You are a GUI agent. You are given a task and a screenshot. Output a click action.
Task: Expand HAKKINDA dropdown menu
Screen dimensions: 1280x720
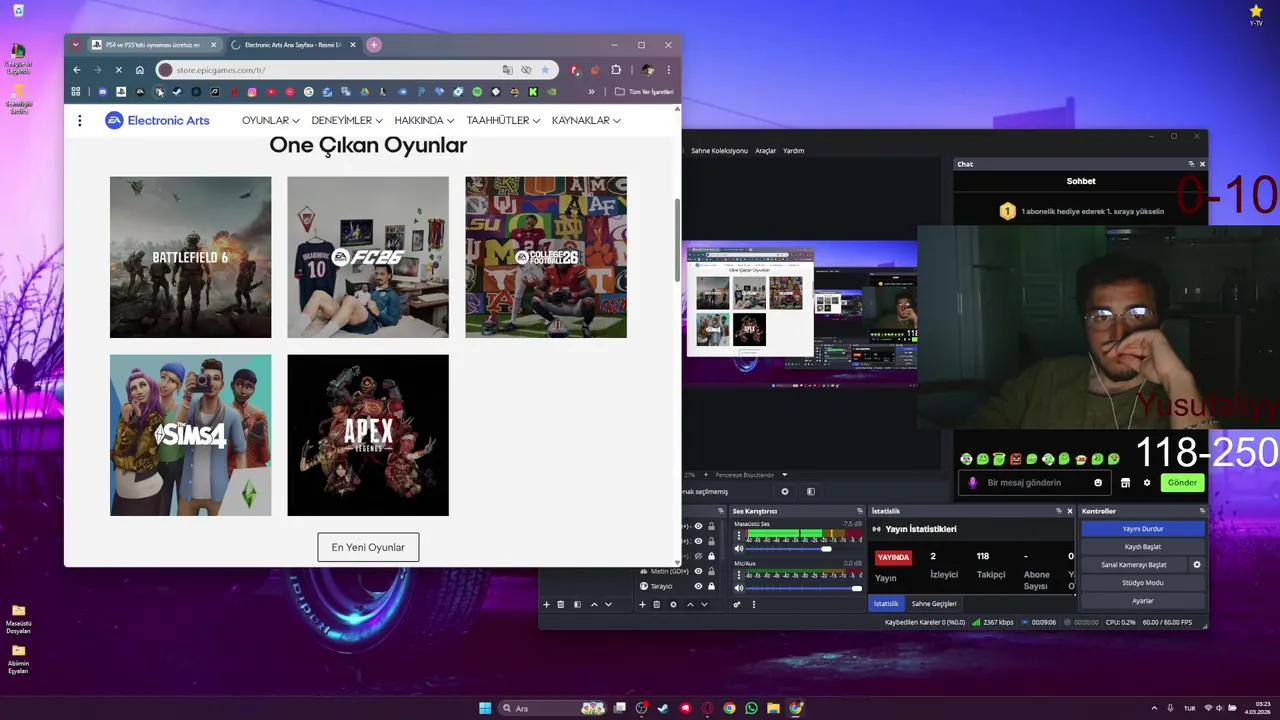click(x=424, y=120)
